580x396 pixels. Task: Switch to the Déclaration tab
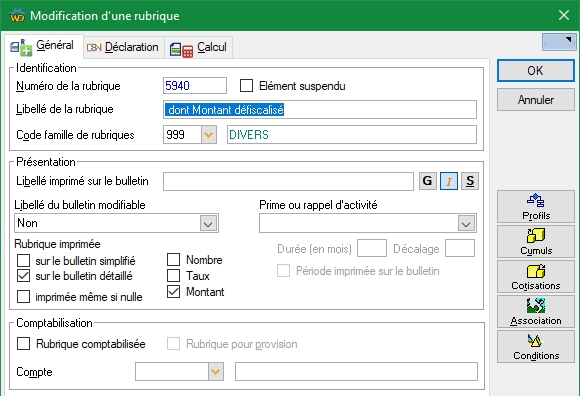(124, 47)
